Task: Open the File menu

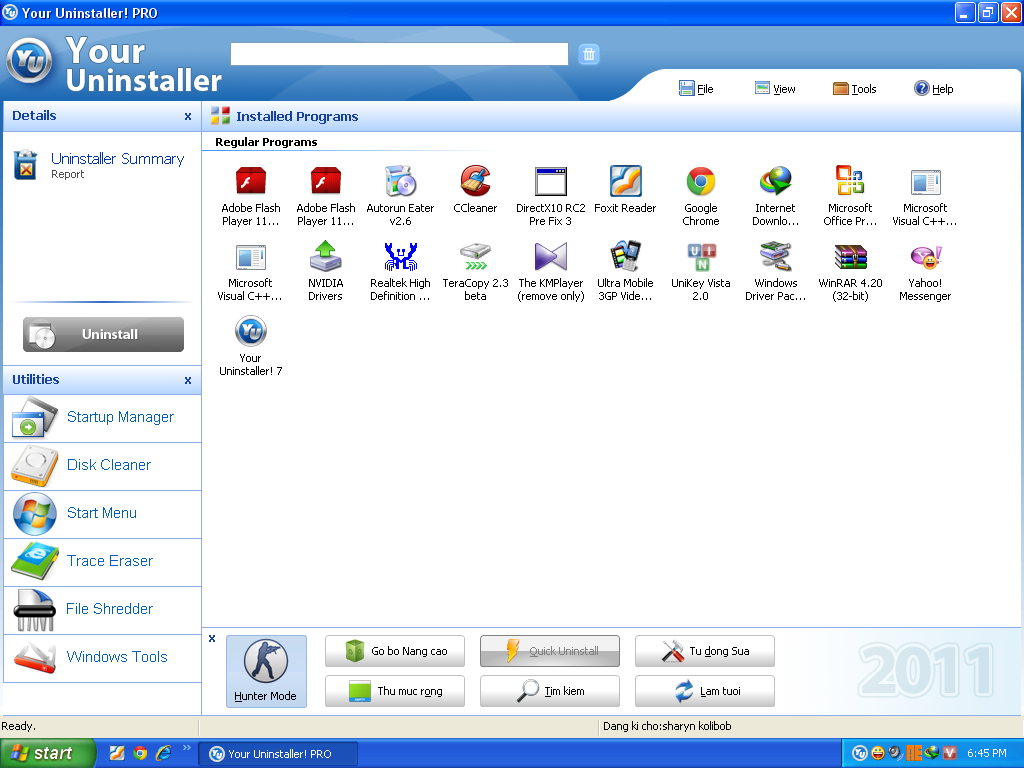Action: tap(696, 89)
